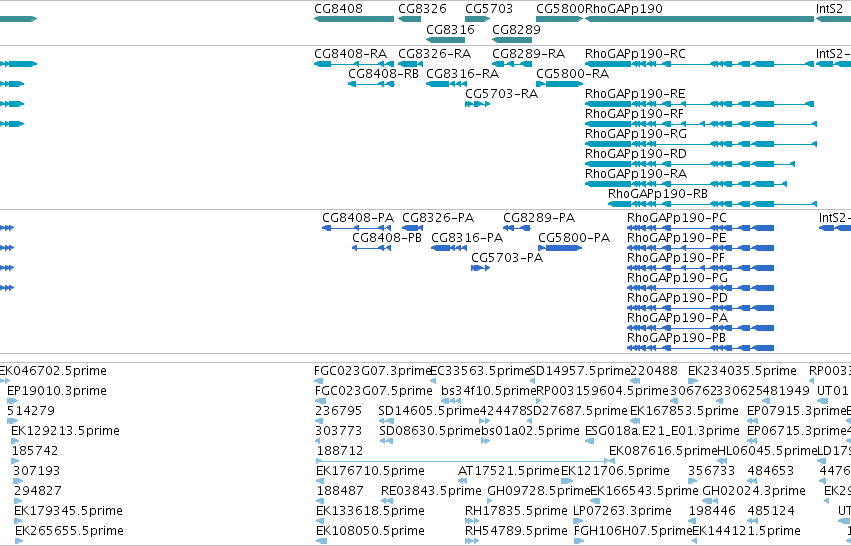Select protein CG5800-PA
Image resolution: width=851 pixels, height=546 pixels.
(x=560, y=248)
